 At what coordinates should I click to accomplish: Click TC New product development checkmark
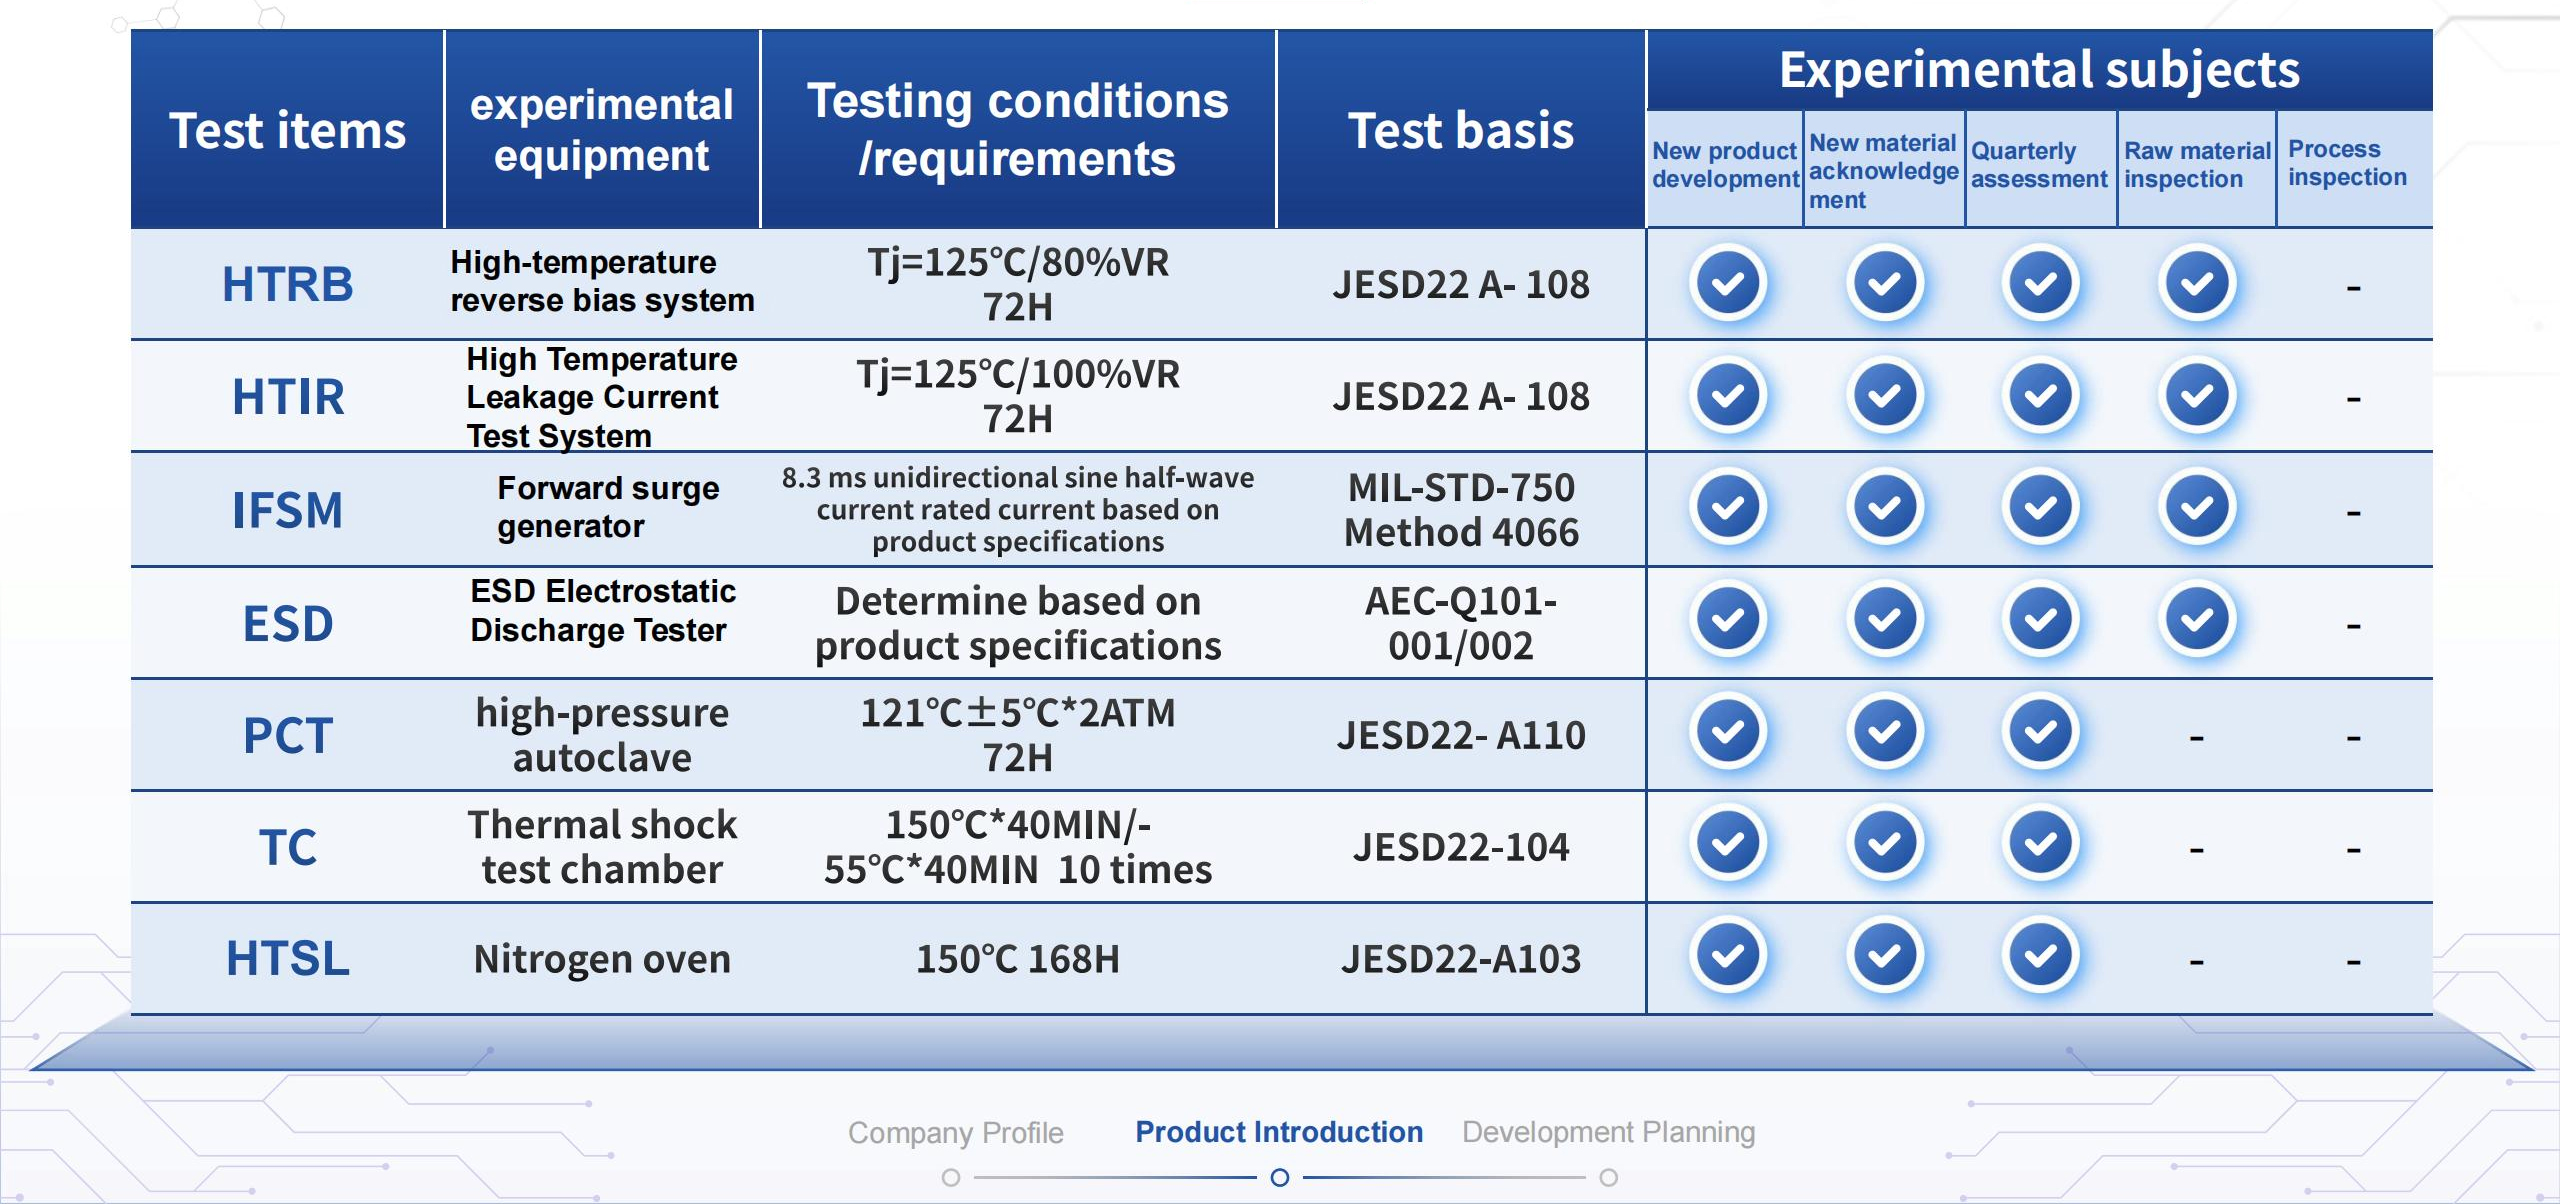point(1728,844)
